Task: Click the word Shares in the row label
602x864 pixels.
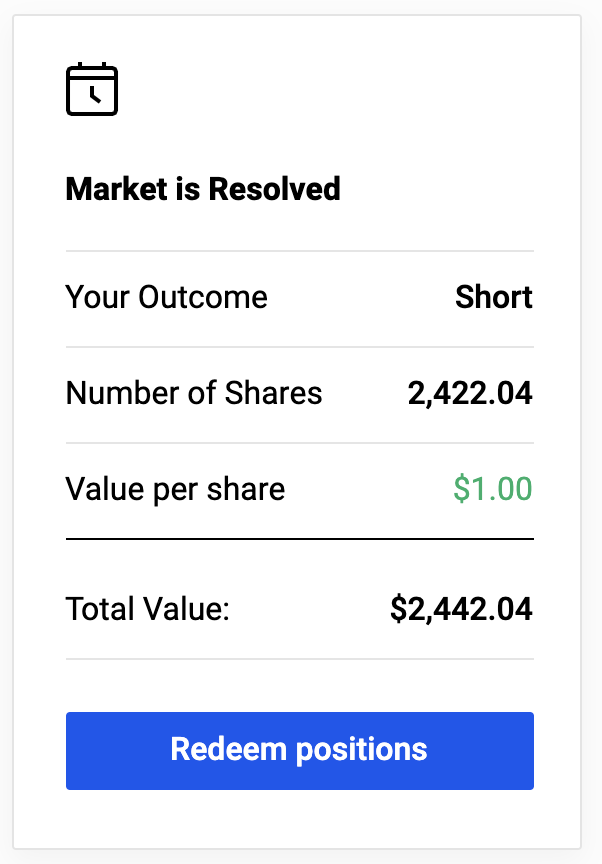Action: (x=274, y=393)
